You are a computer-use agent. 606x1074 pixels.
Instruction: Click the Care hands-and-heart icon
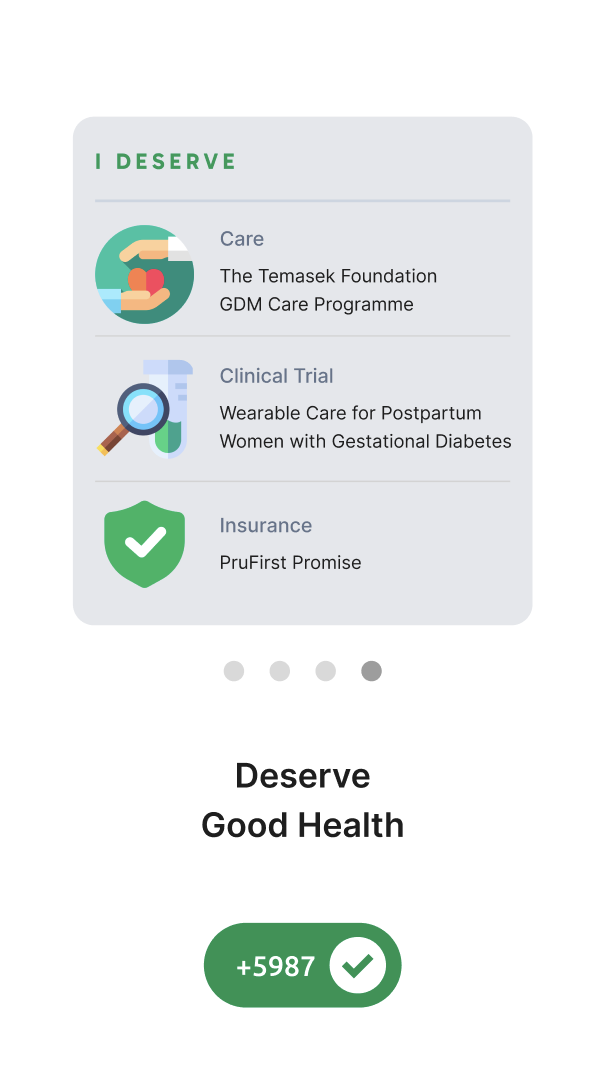coord(144,274)
